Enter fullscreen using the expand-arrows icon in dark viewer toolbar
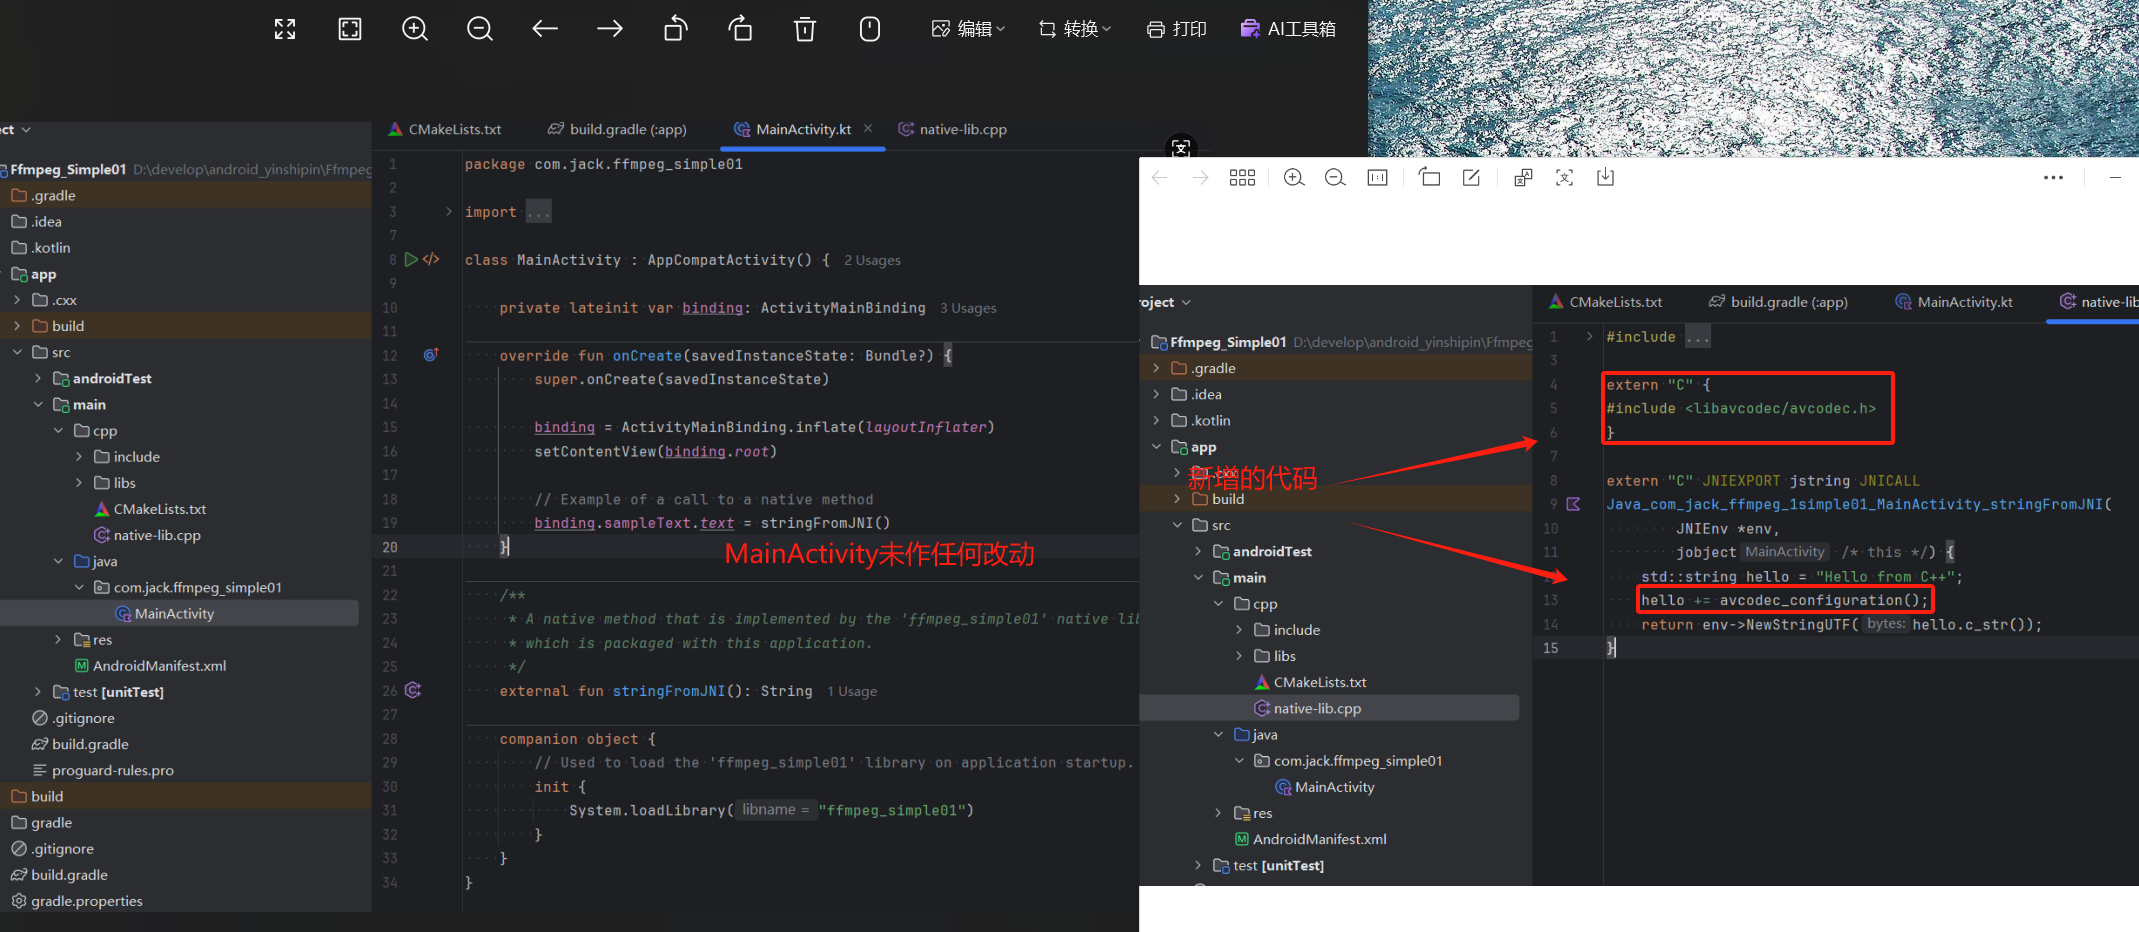This screenshot has width=2139, height=932. [285, 29]
